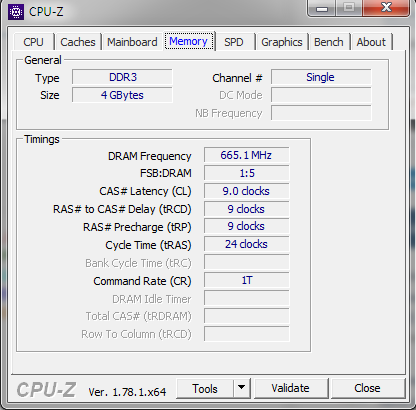The image size is (416, 410).
Task: Open the SPD tab
Action: tap(234, 42)
